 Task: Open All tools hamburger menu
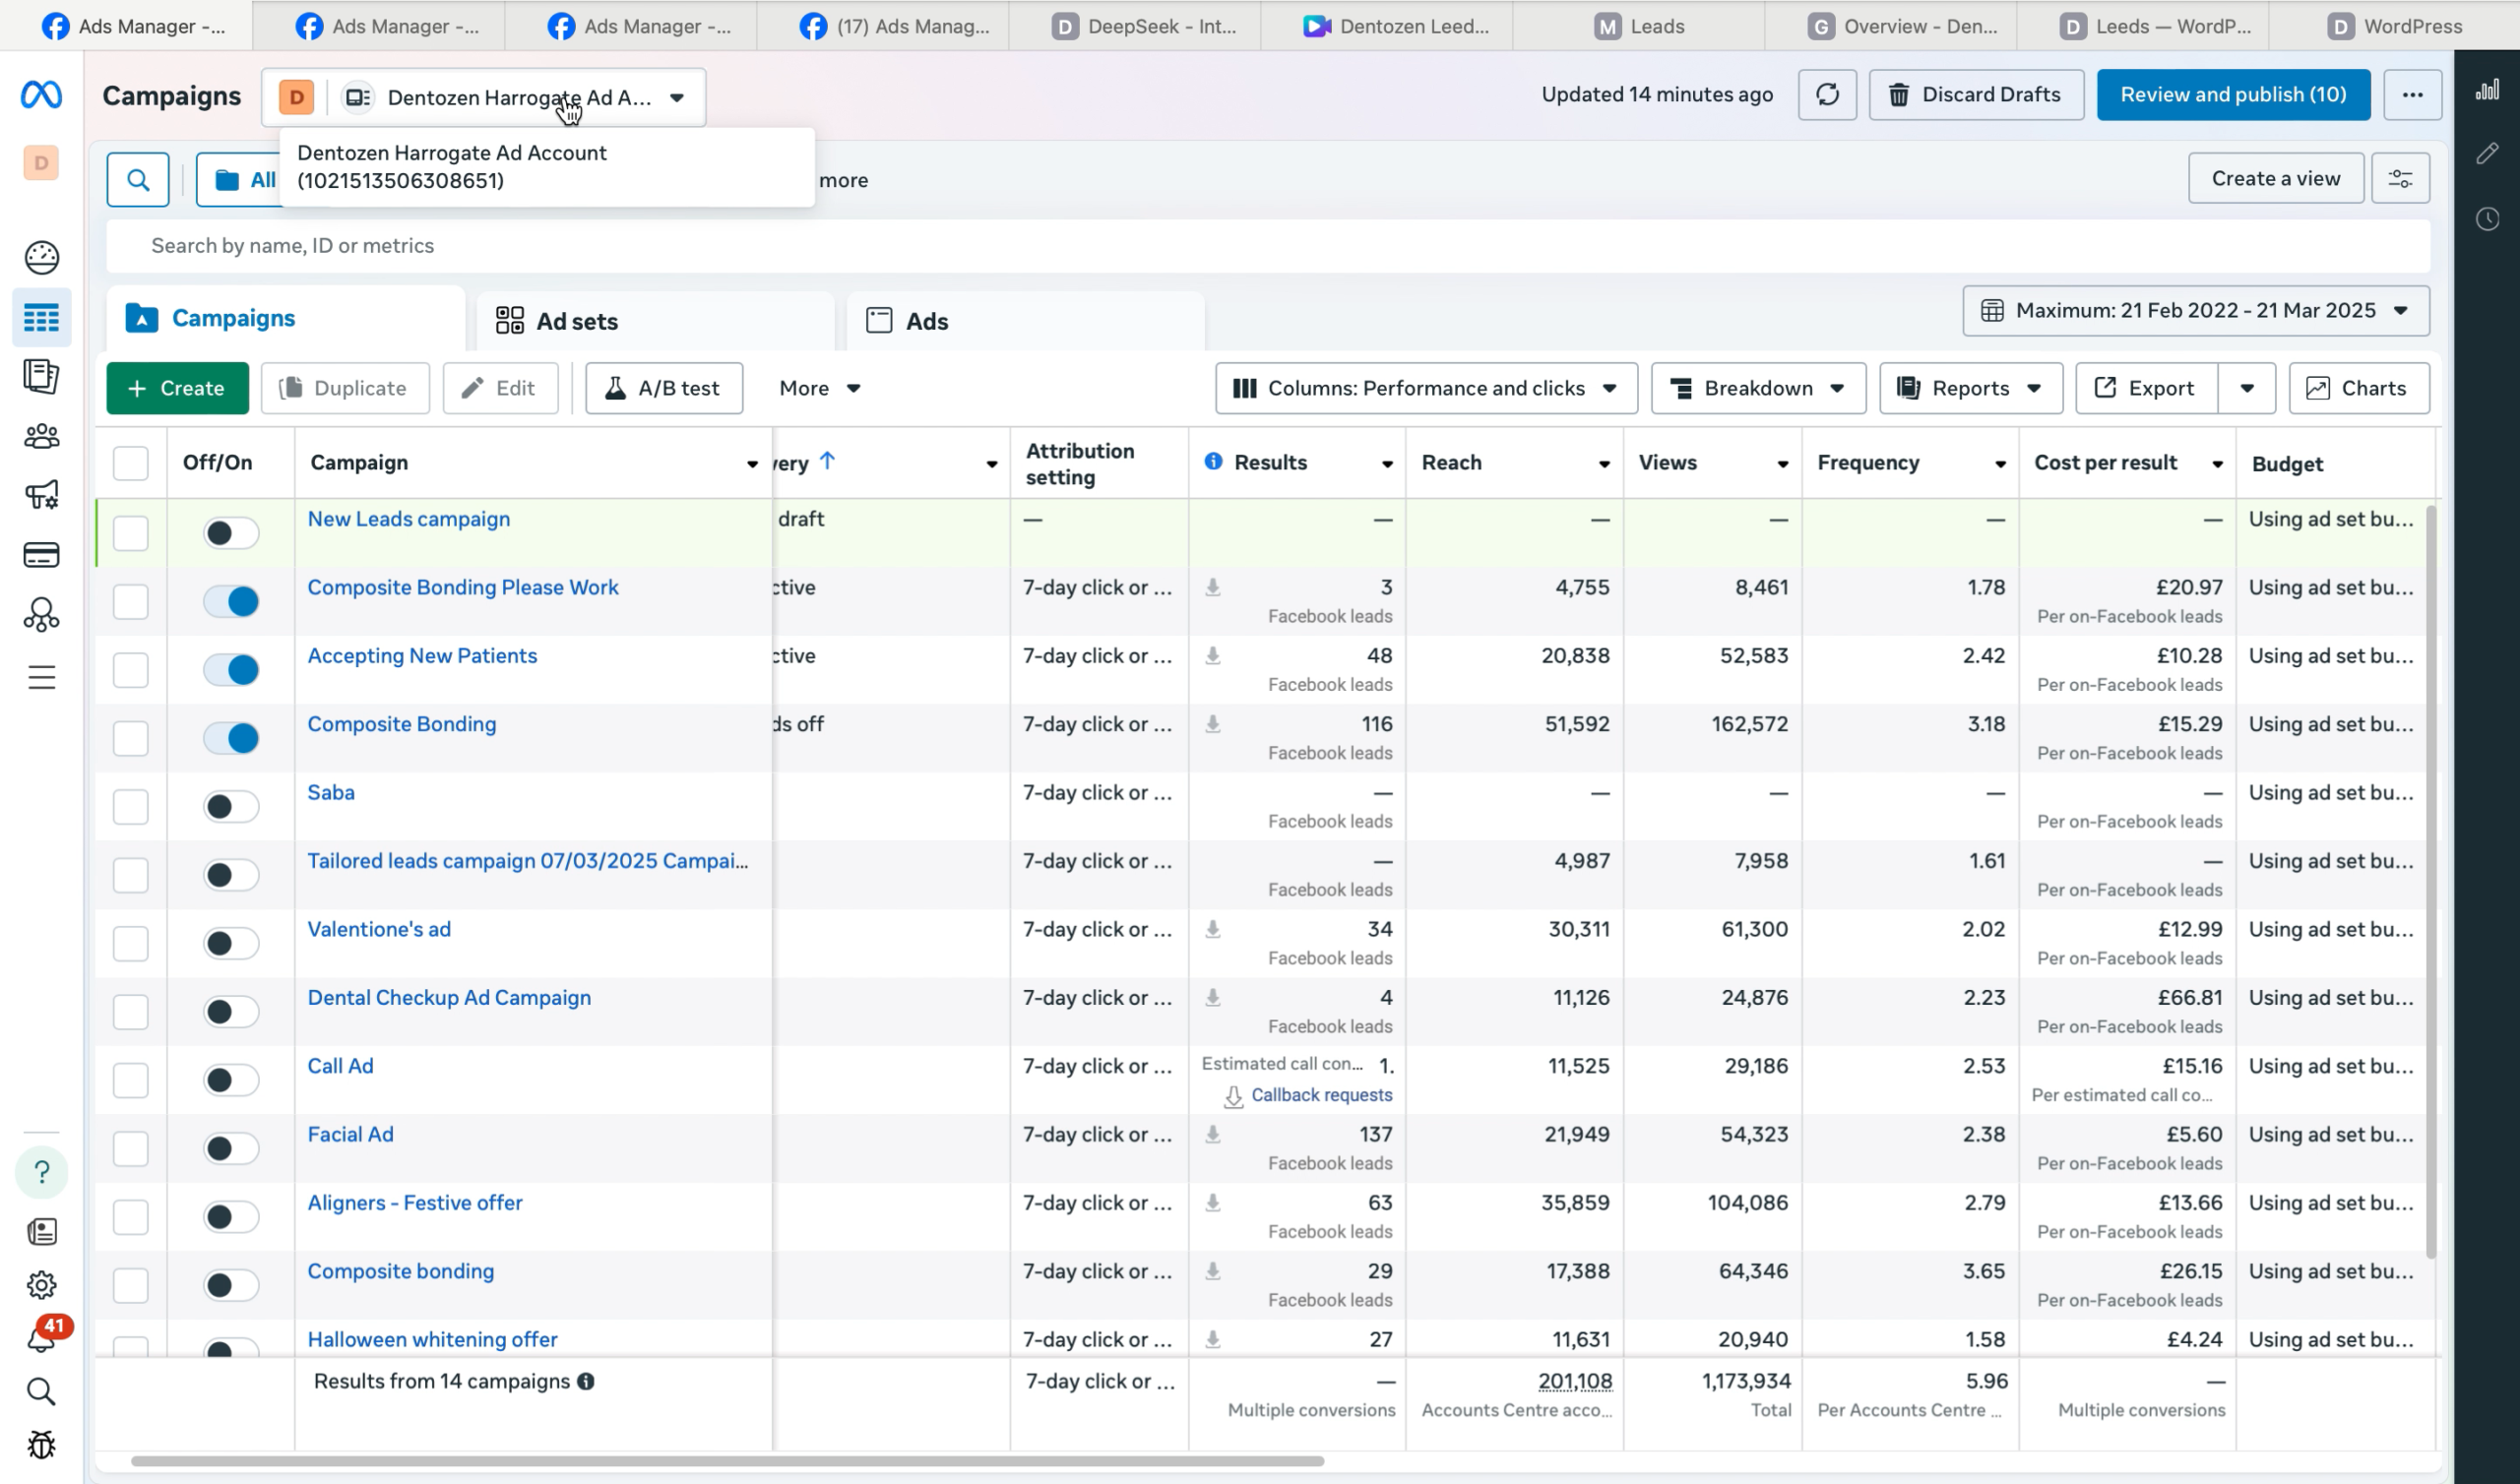click(41, 677)
